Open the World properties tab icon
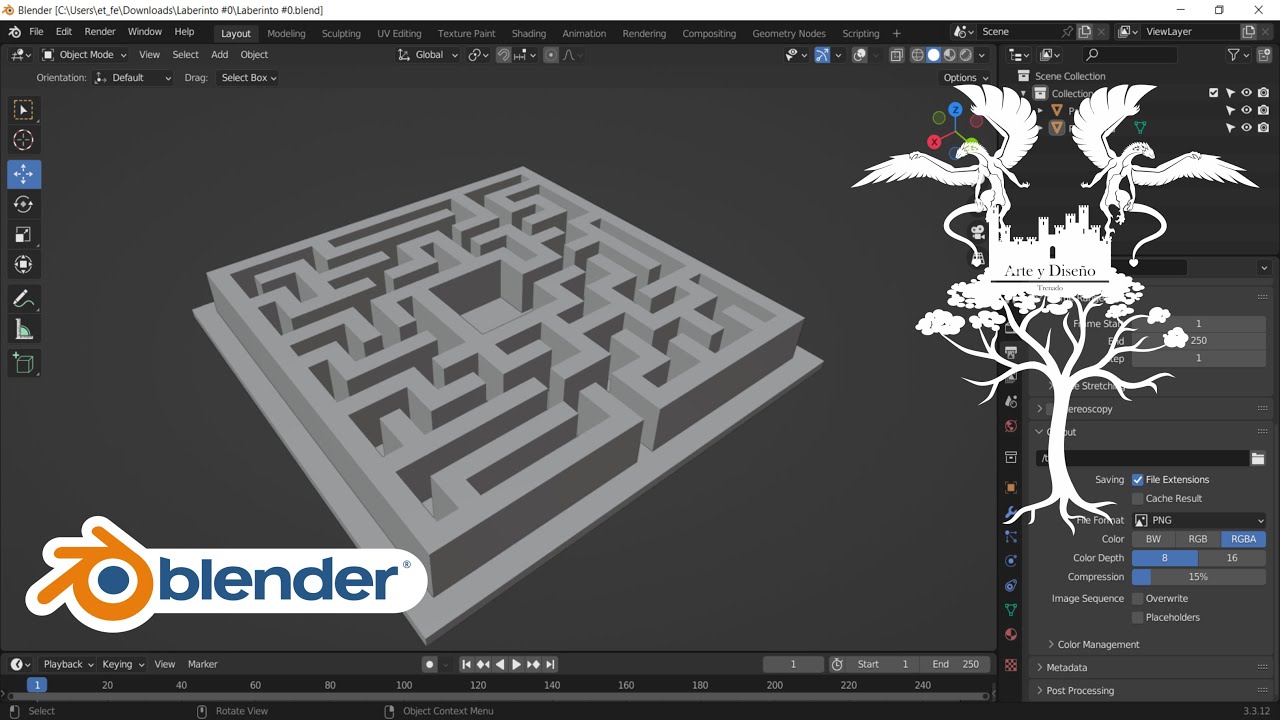This screenshot has height=720, width=1280. click(x=1011, y=426)
